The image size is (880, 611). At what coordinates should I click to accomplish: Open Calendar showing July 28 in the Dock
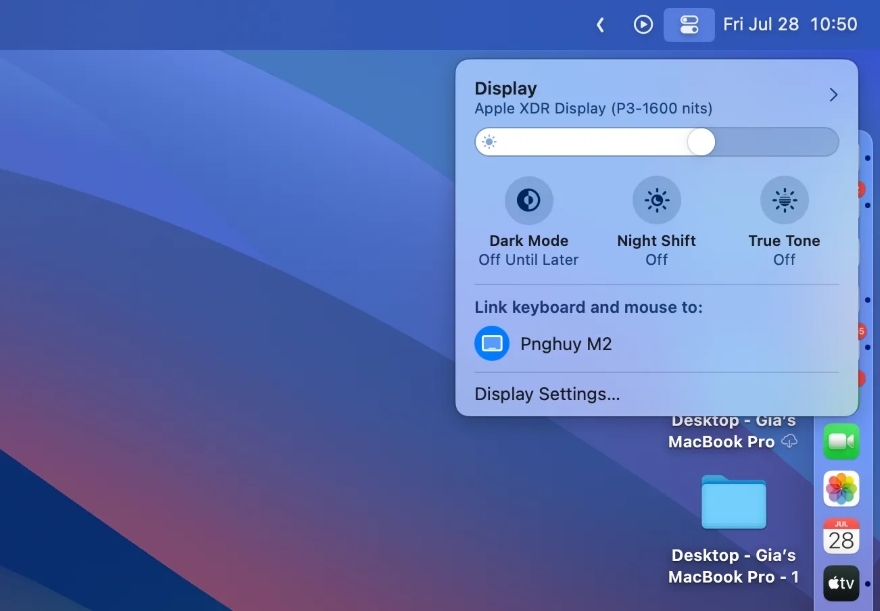(x=841, y=536)
